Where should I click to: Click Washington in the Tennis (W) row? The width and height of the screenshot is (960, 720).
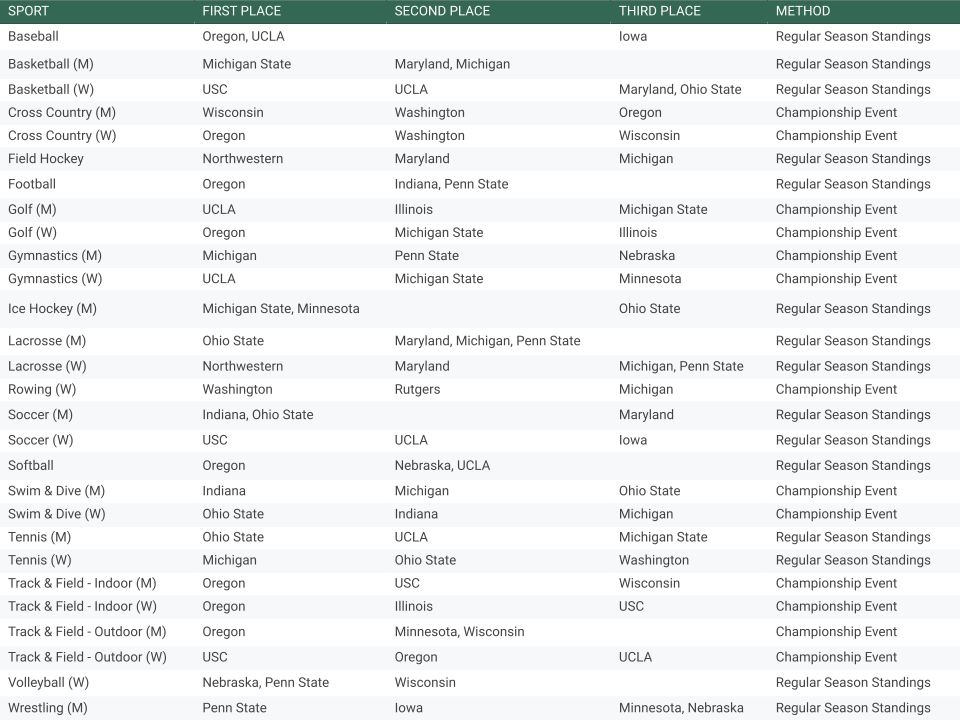pos(654,560)
